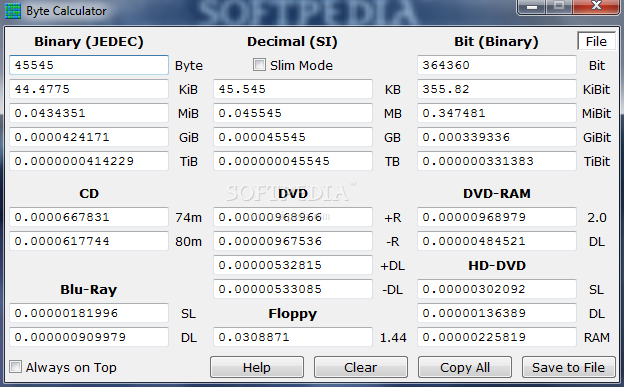Click the Floppy 1.44 field
Screen dimensions: 624x387
coord(293,337)
